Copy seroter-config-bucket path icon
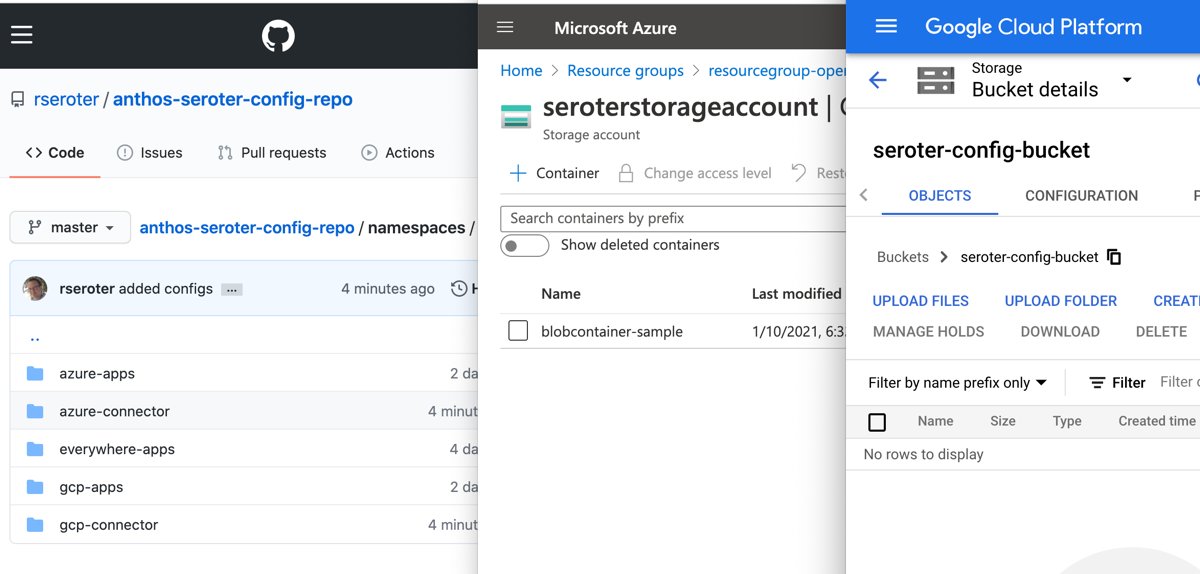The height and width of the screenshot is (574, 1200). [1114, 257]
